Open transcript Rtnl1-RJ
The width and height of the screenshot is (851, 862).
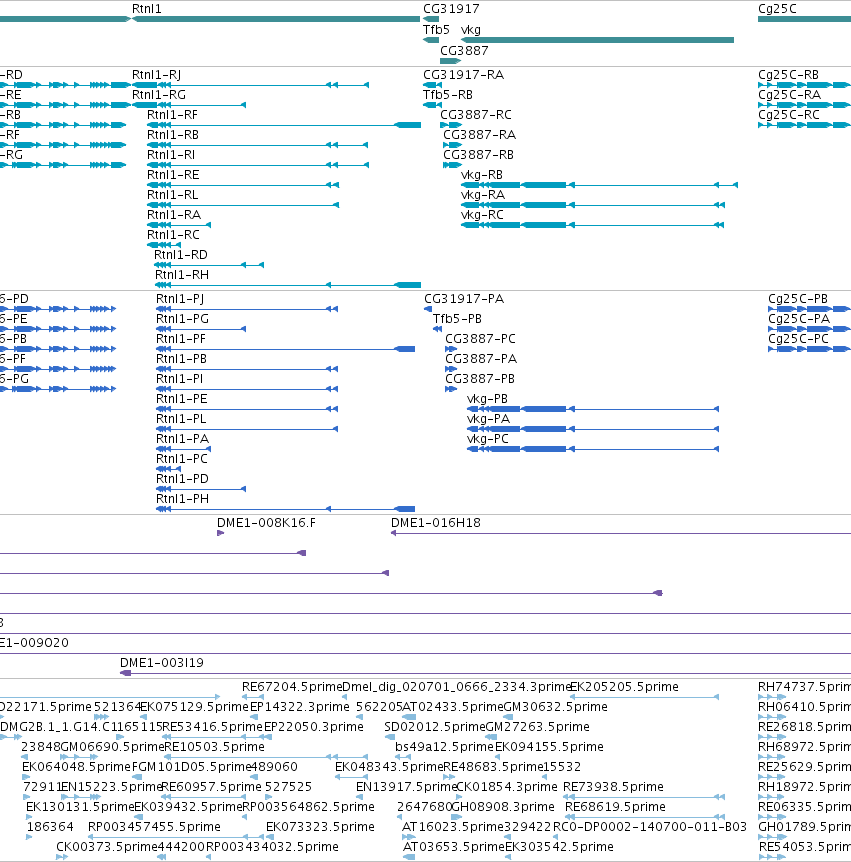(x=156, y=75)
